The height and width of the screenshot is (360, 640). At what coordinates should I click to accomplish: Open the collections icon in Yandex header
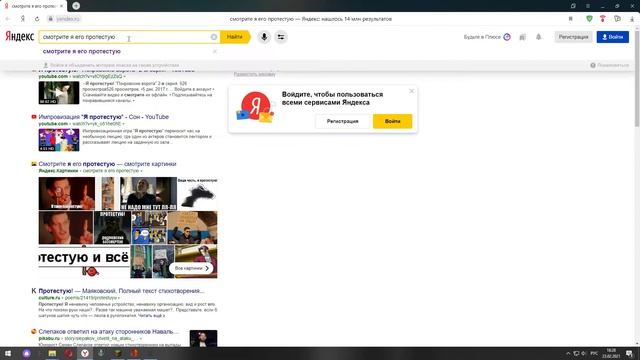tap(522, 37)
